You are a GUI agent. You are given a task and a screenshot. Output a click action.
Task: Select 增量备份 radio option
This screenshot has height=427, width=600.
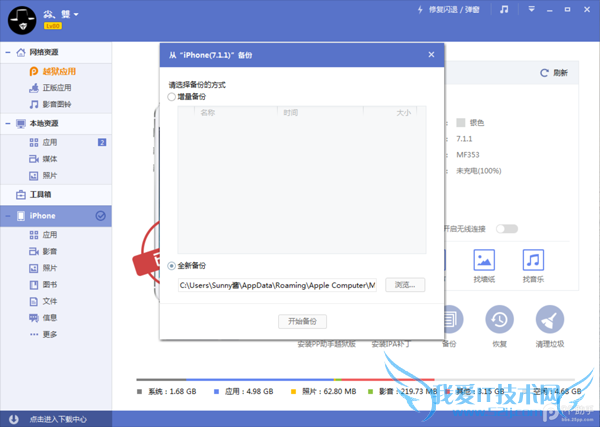click(x=171, y=97)
